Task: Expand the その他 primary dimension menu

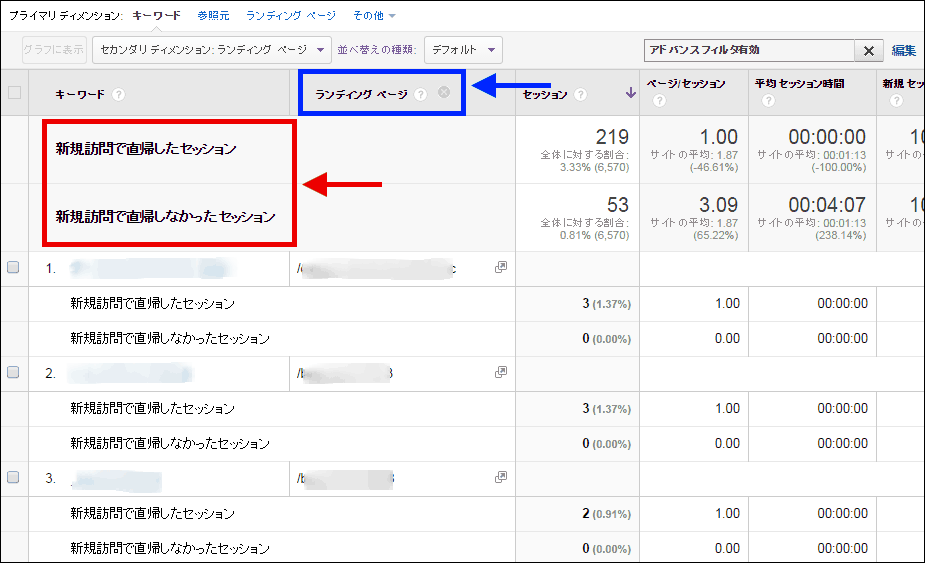Action: (374, 16)
